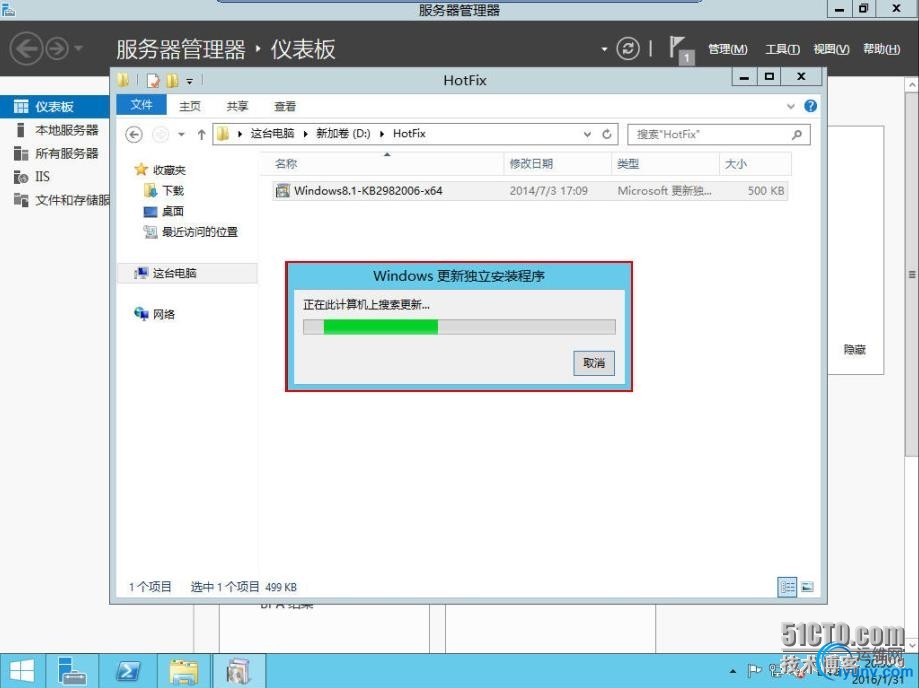The image size is (919, 688).
Task: Expand the HotFix Explorer ribbon chevron
Action: pyautogui.click(x=791, y=106)
